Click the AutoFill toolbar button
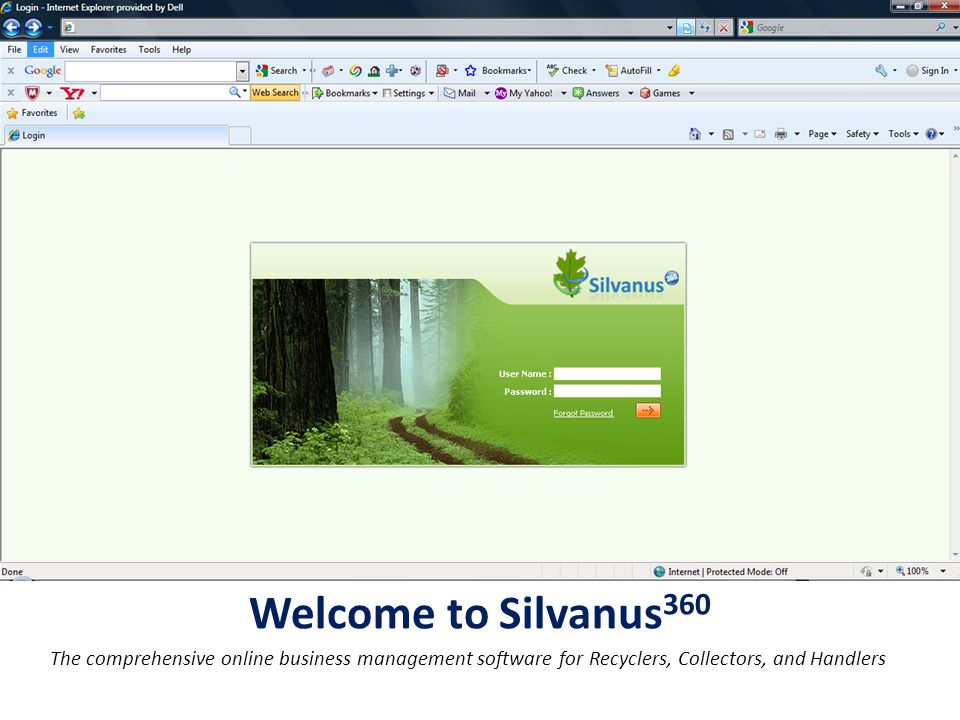 point(629,70)
